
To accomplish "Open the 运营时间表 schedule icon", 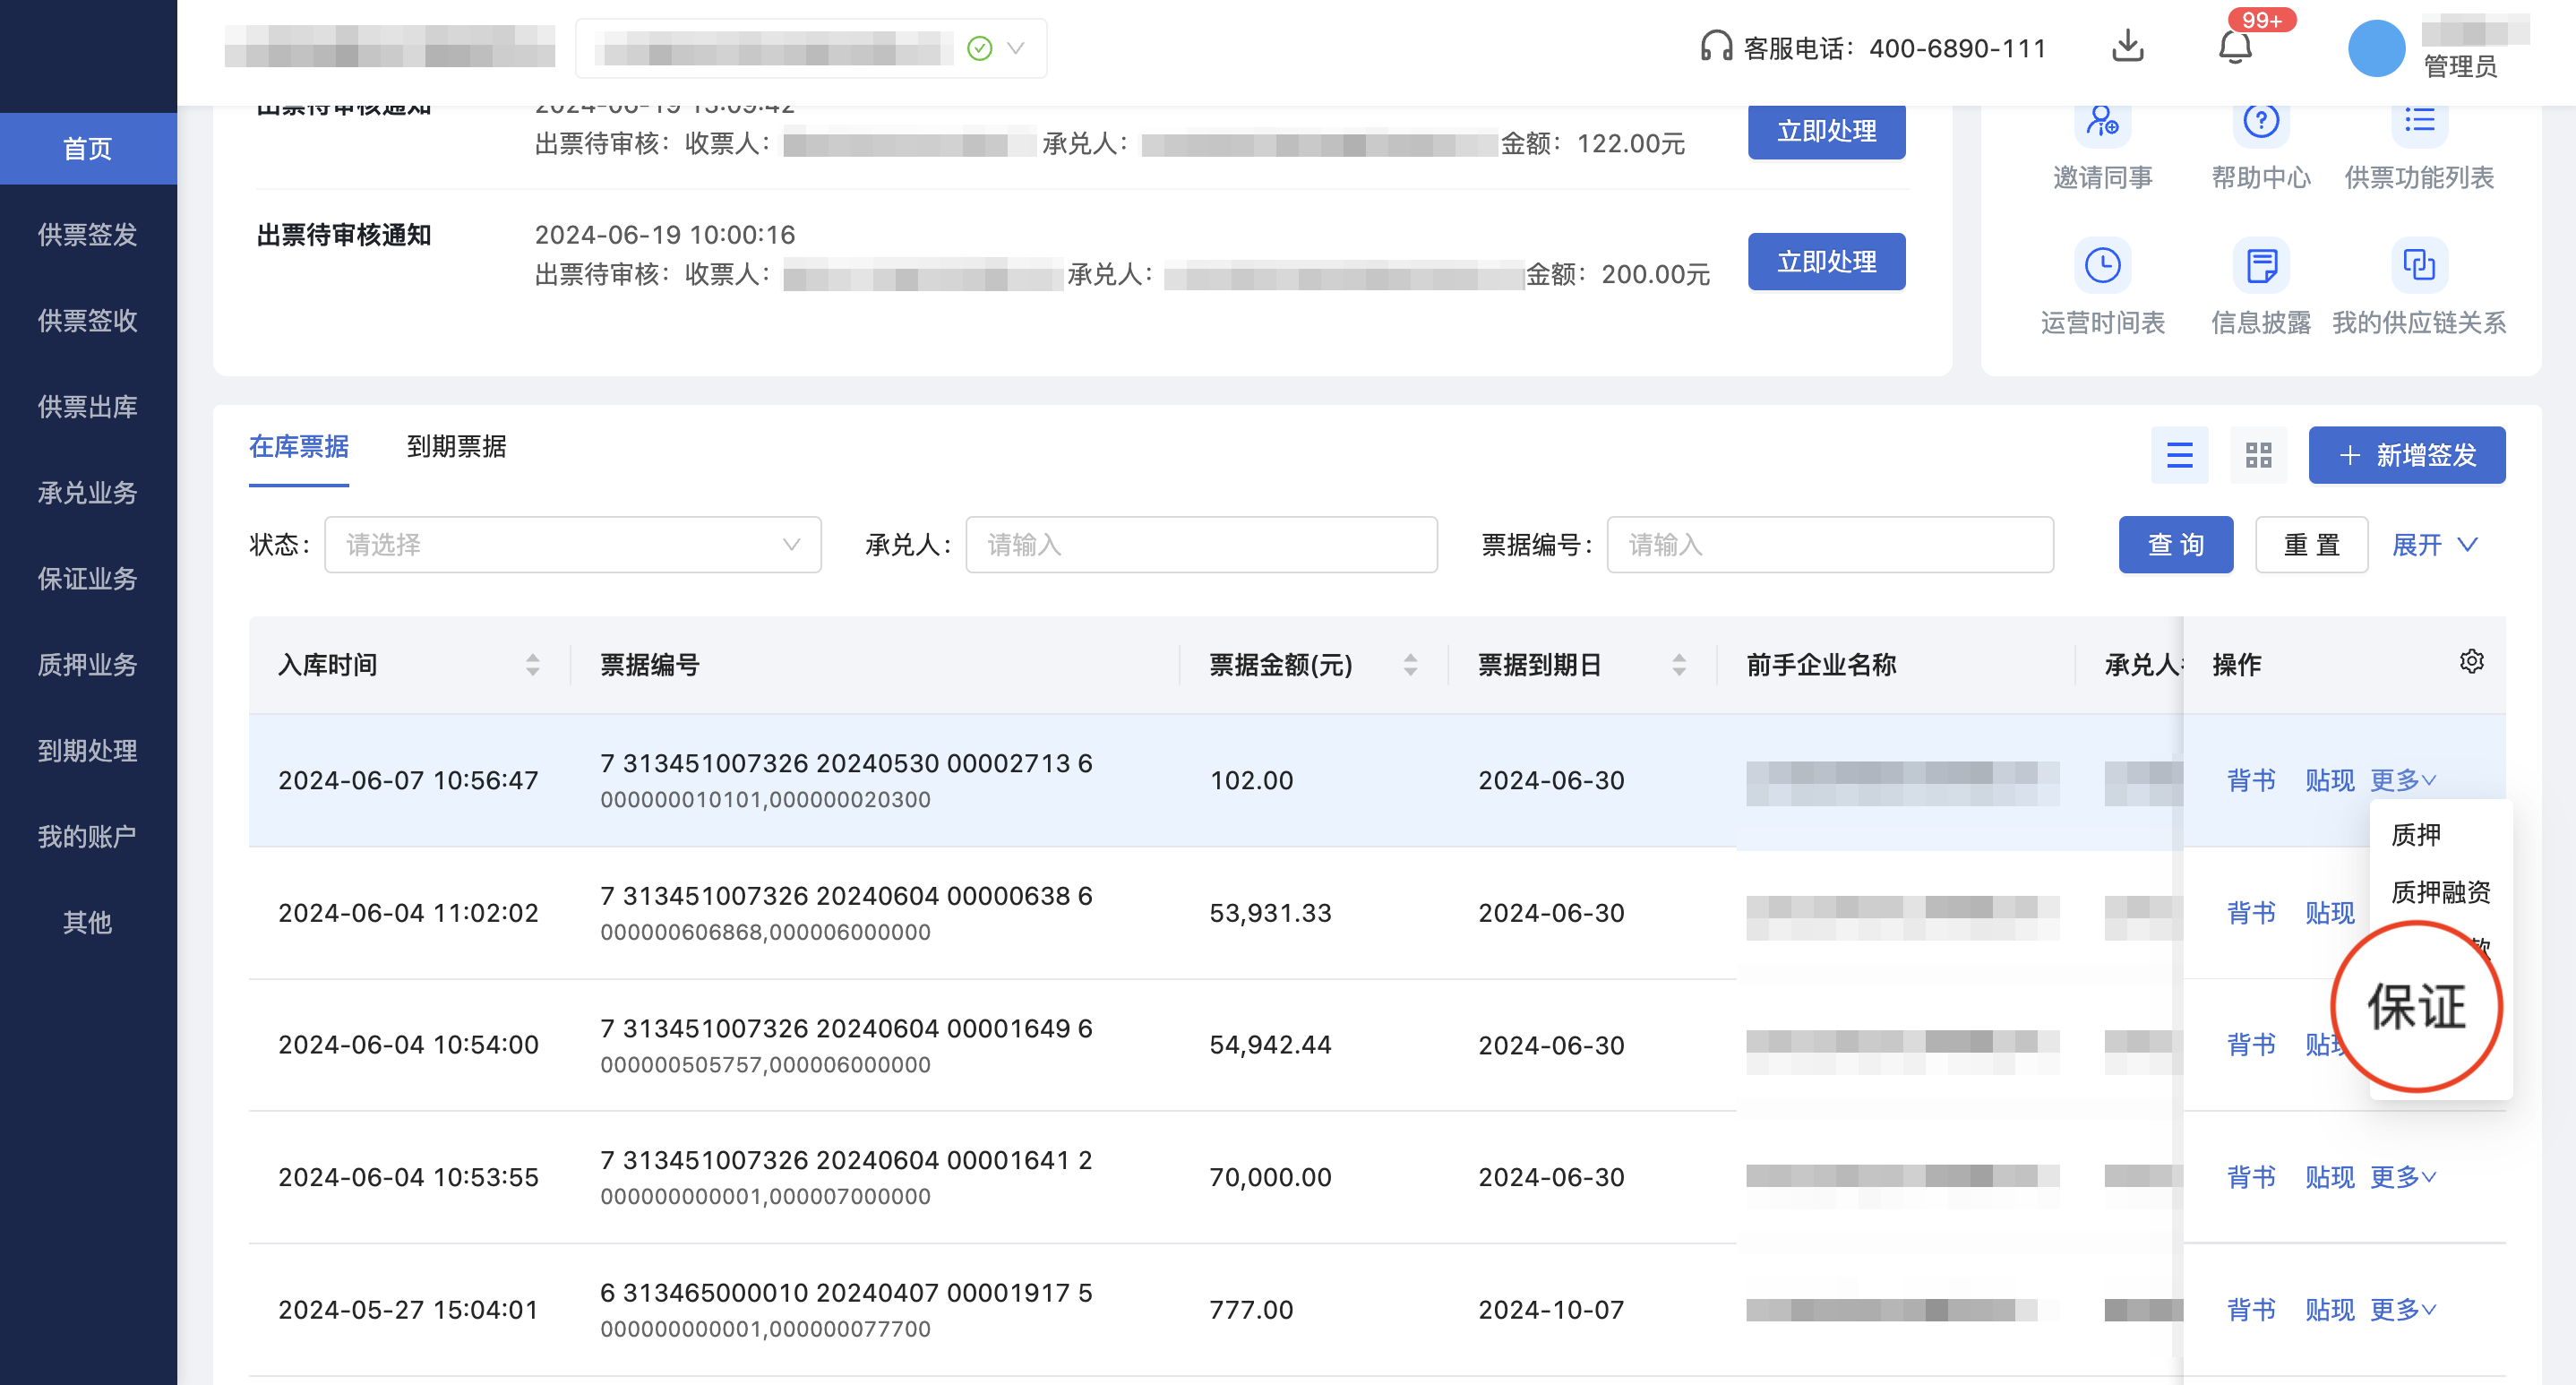I will tap(2103, 266).
